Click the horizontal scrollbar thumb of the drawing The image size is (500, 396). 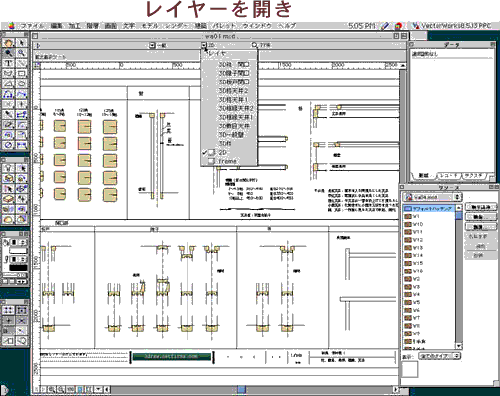pyautogui.click(x=242, y=389)
